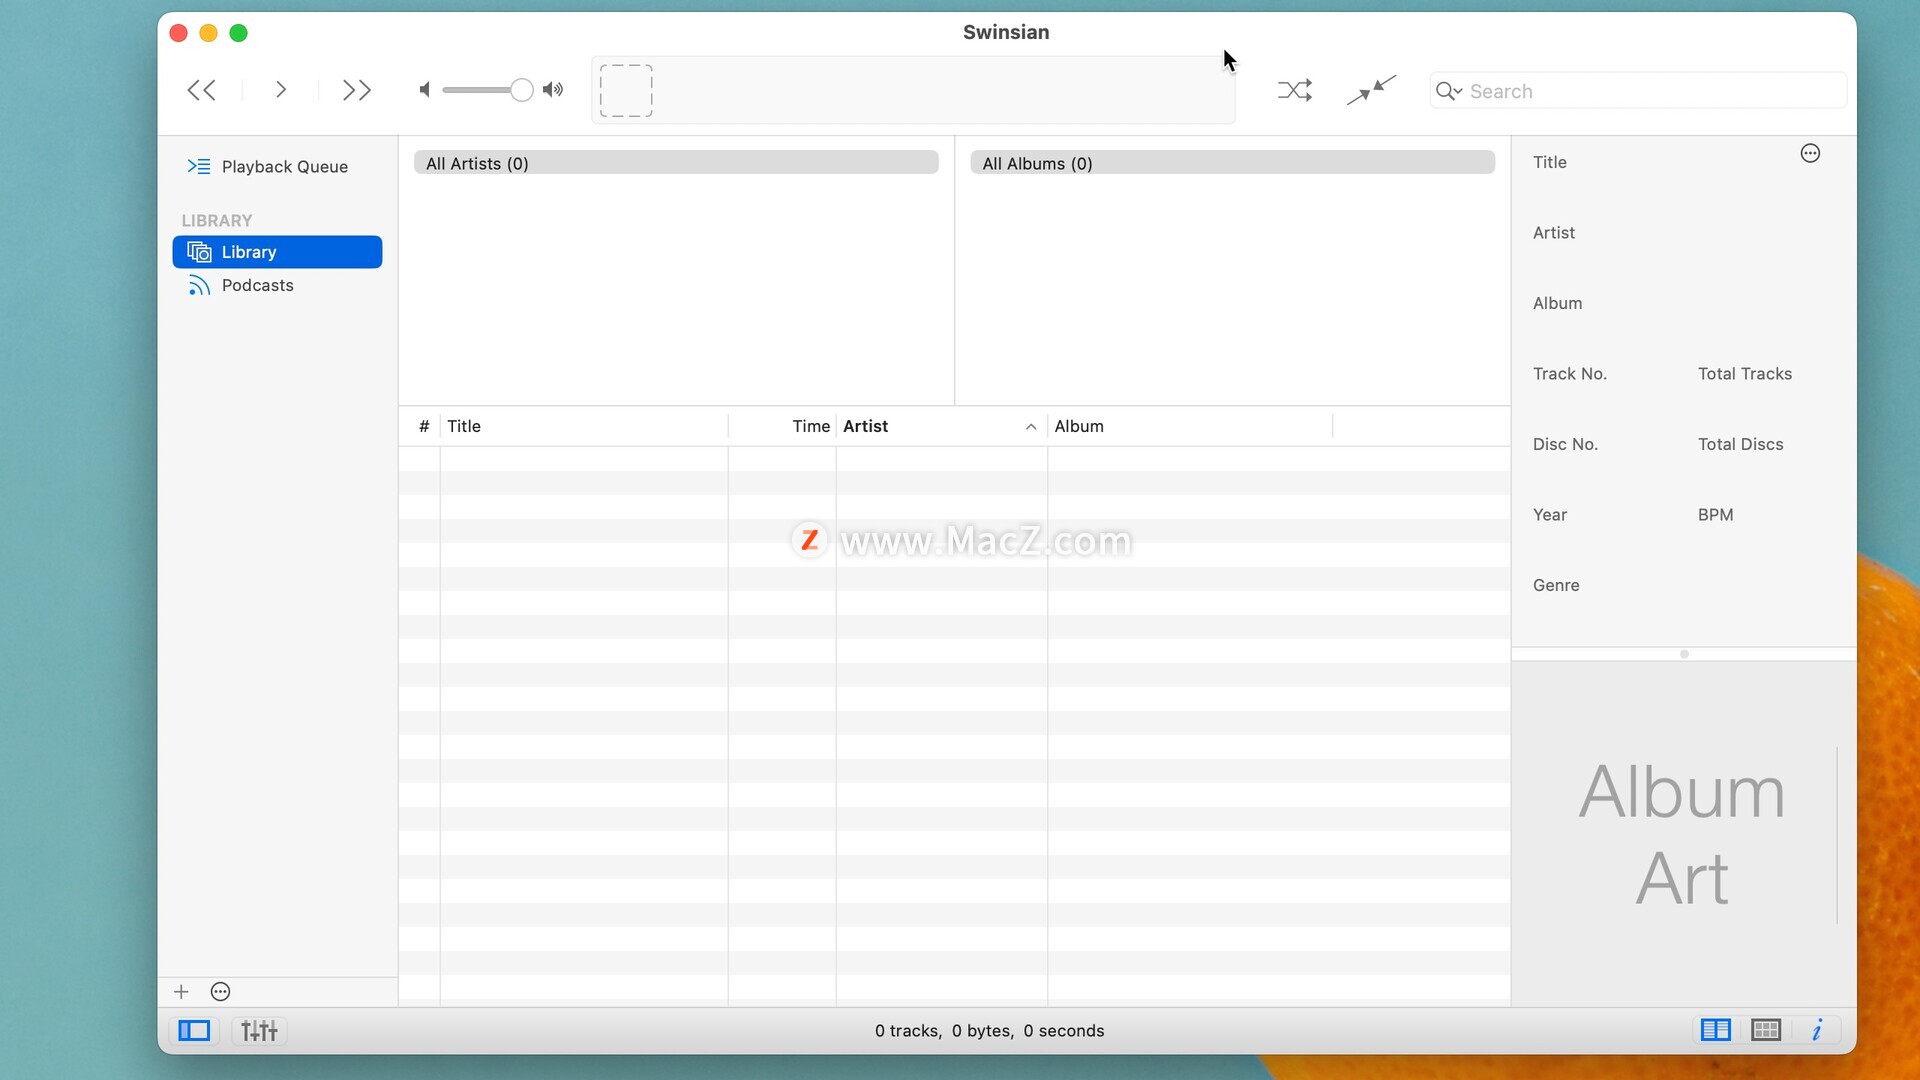
Task: Open search options magnifier dropdown
Action: [x=1449, y=91]
